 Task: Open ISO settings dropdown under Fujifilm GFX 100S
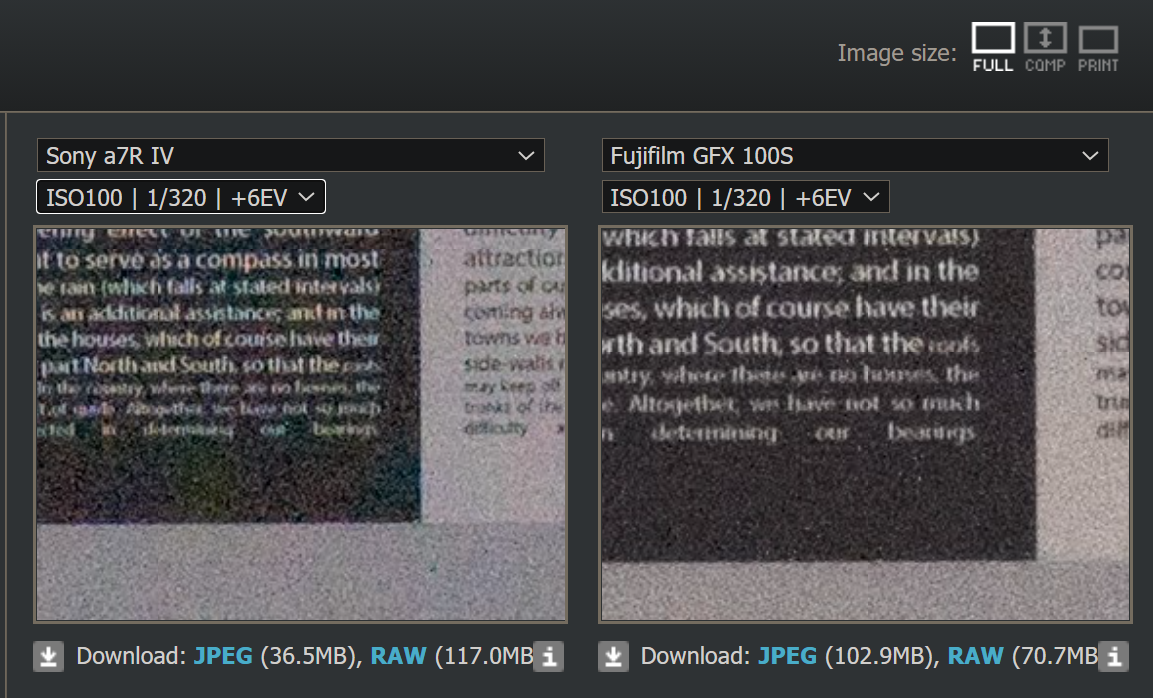(x=745, y=197)
